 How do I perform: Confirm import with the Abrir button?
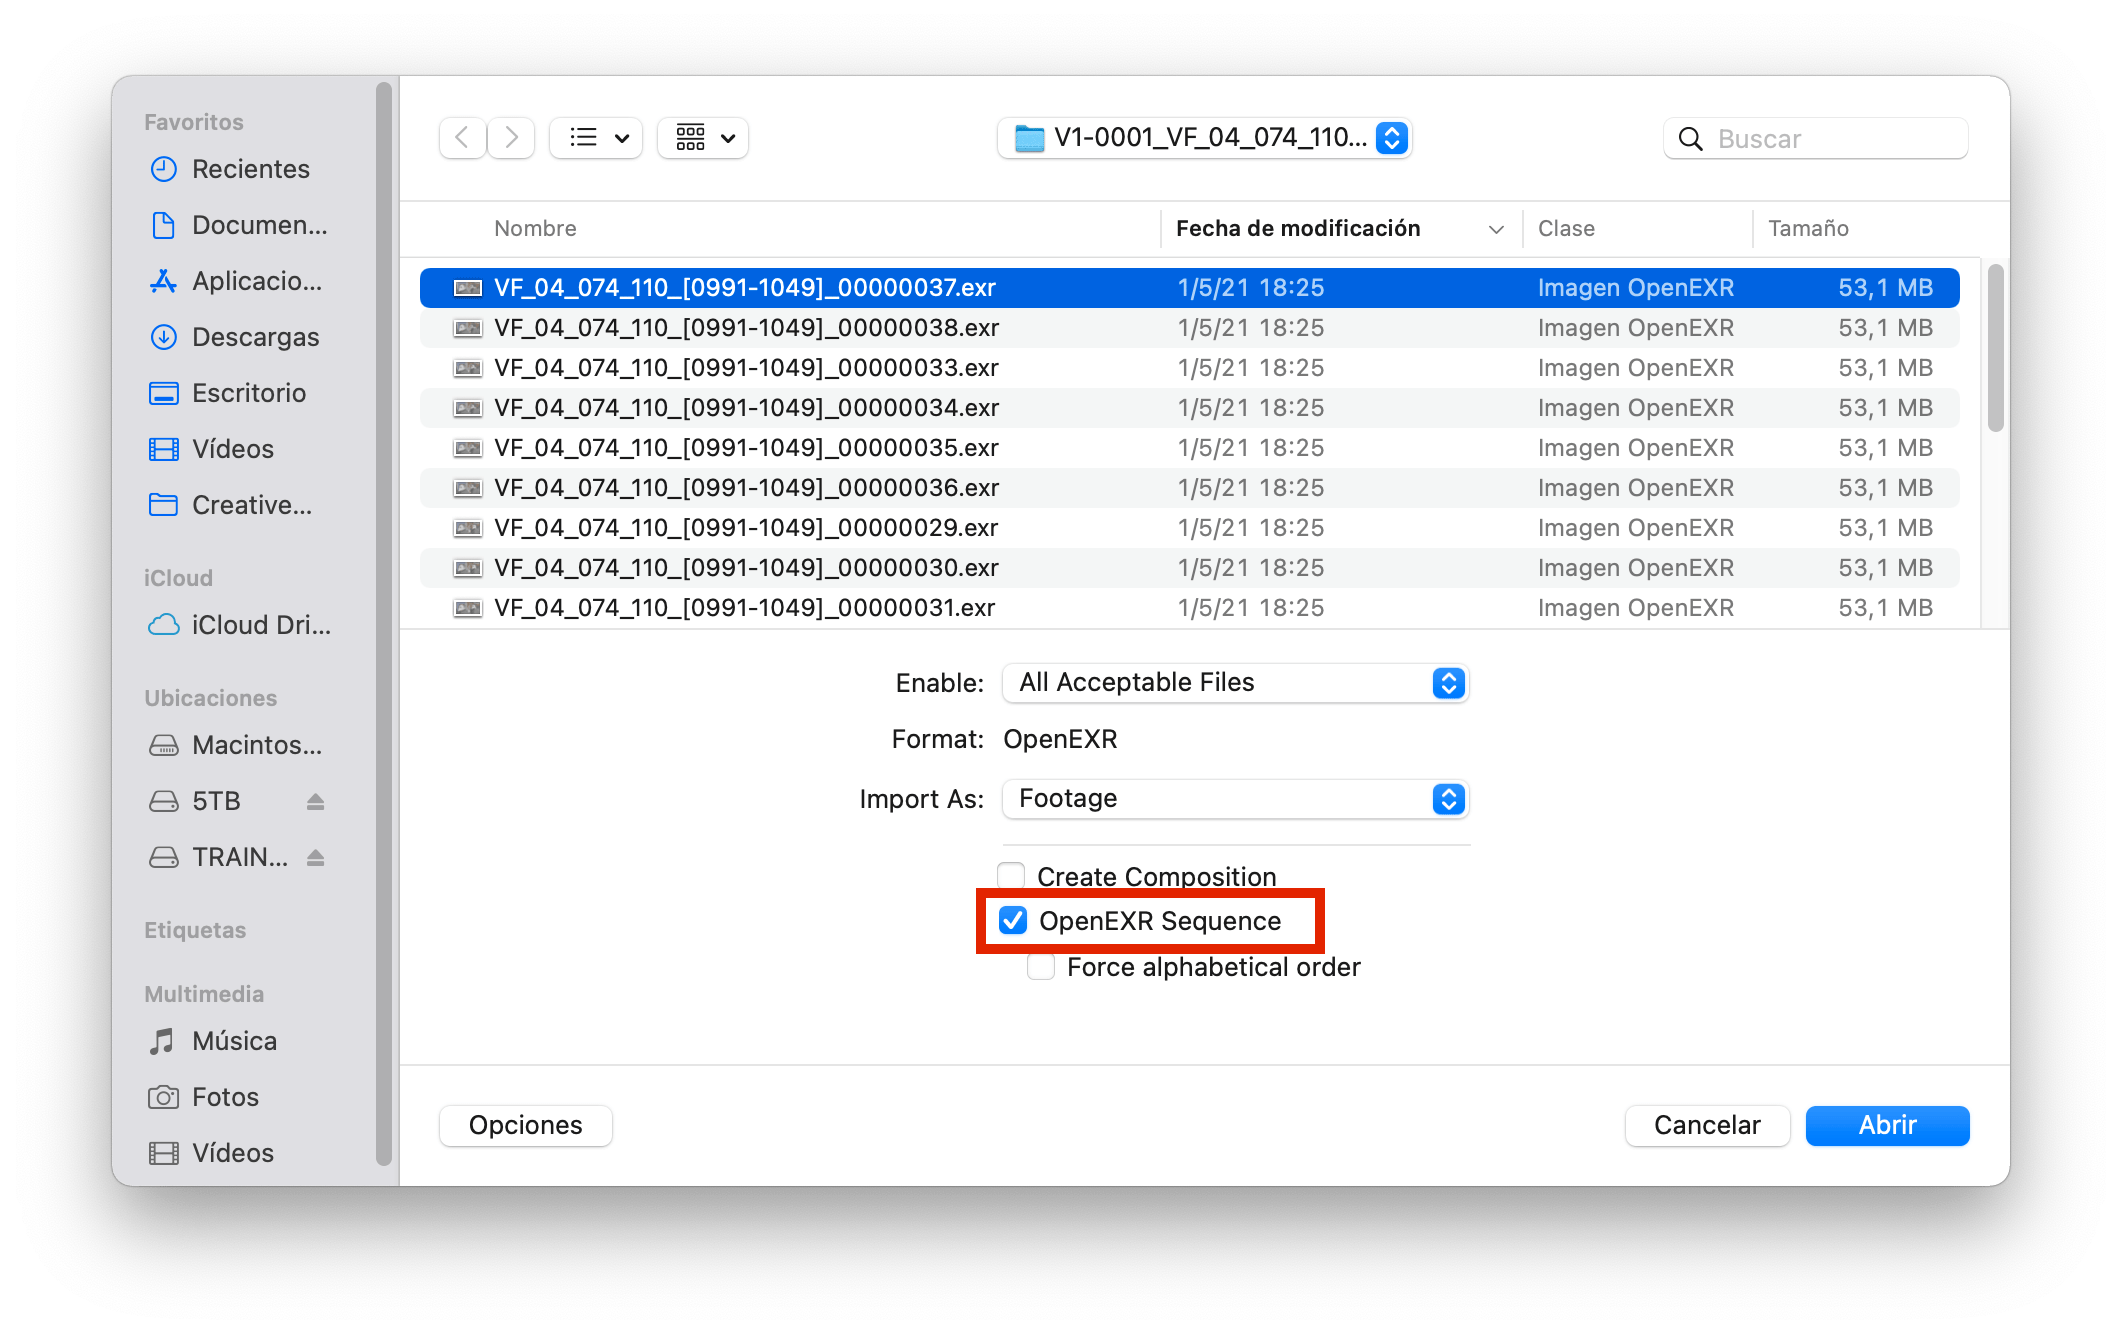tap(1886, 1125)
